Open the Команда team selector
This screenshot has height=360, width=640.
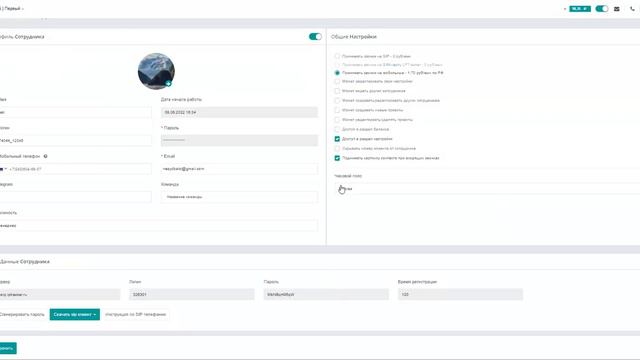coord(239,197)
